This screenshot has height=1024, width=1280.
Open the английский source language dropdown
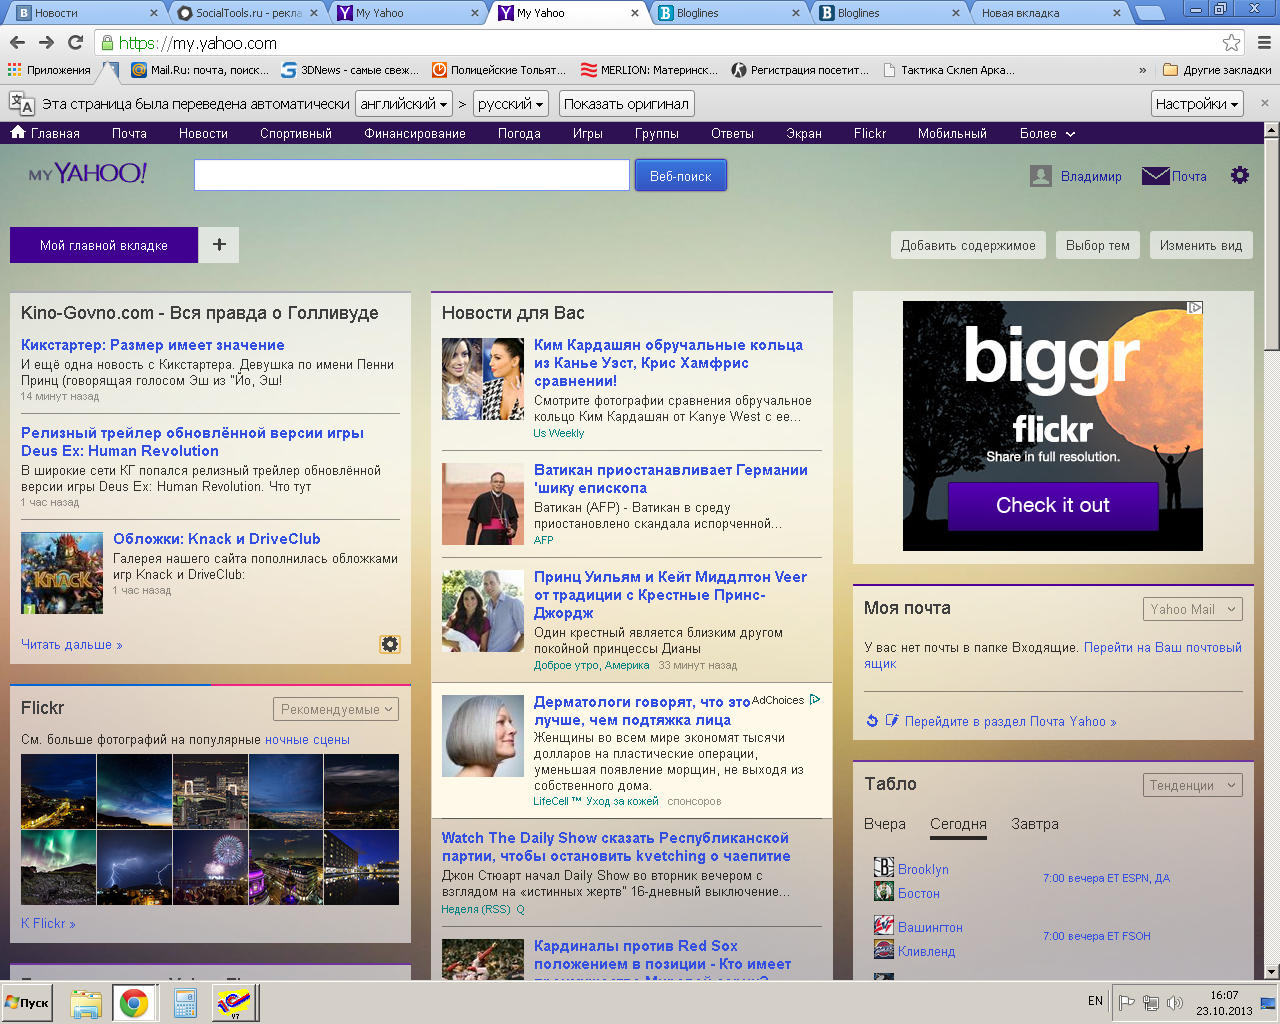(x=402, y=103)
